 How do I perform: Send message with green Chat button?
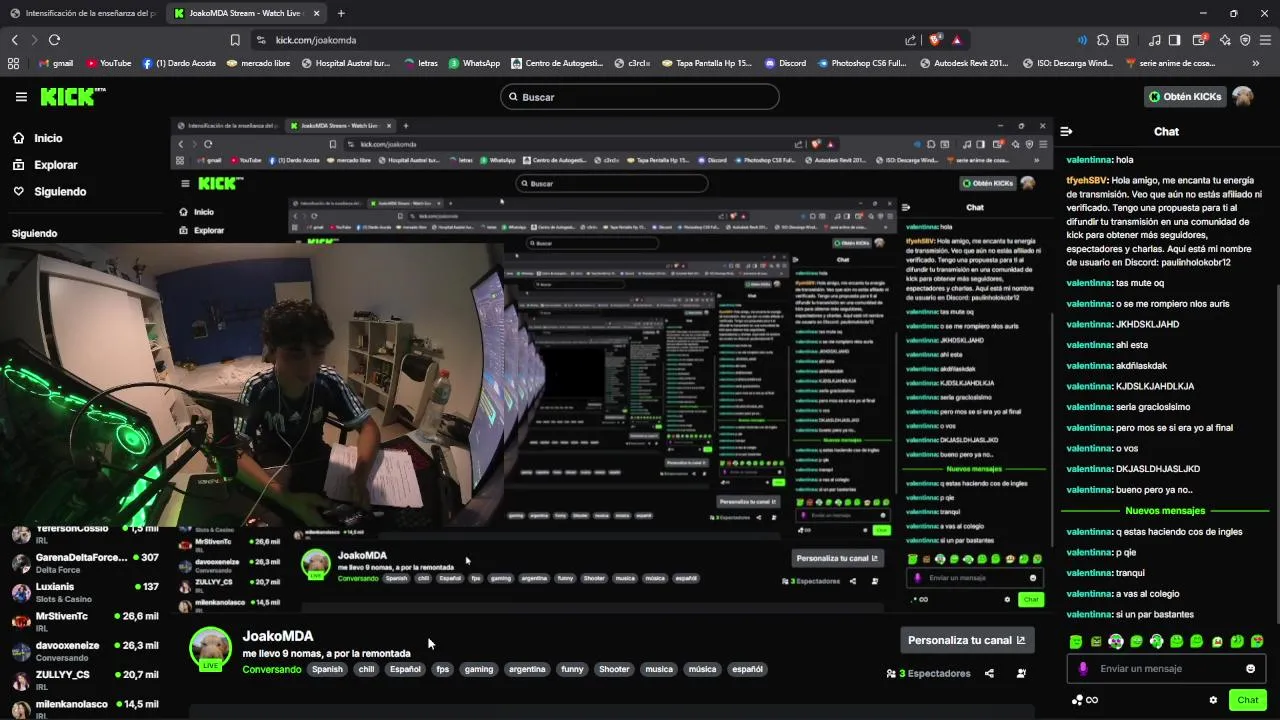click(1247, 700)
